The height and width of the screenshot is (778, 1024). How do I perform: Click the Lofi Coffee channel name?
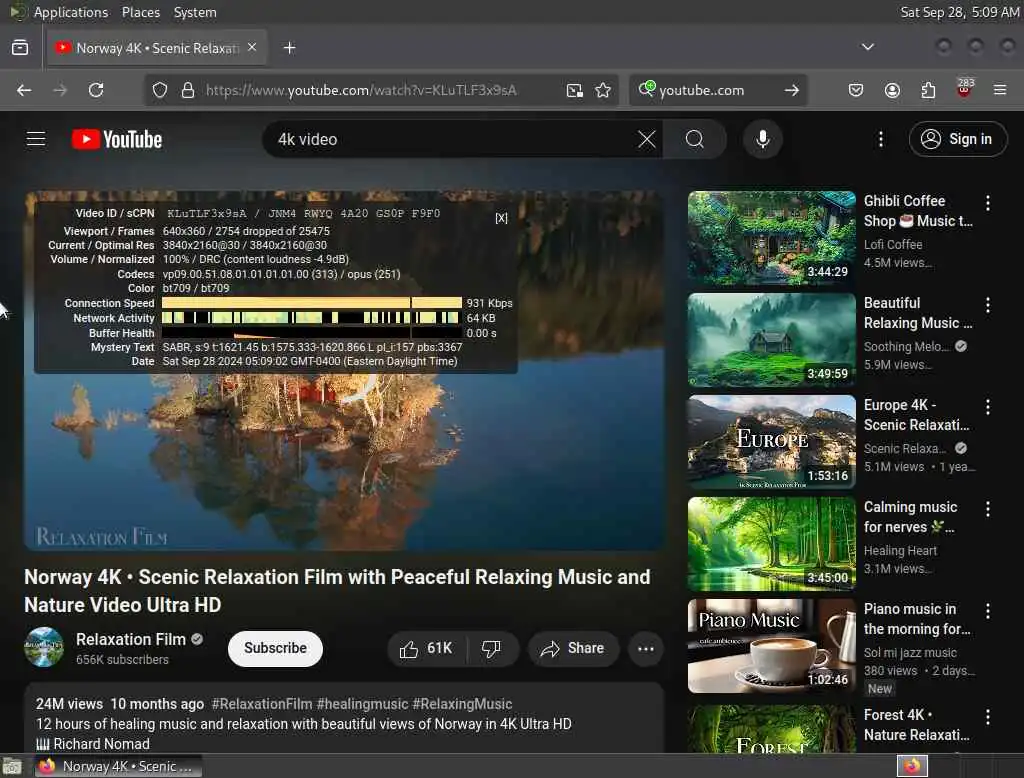coord(893,244)
